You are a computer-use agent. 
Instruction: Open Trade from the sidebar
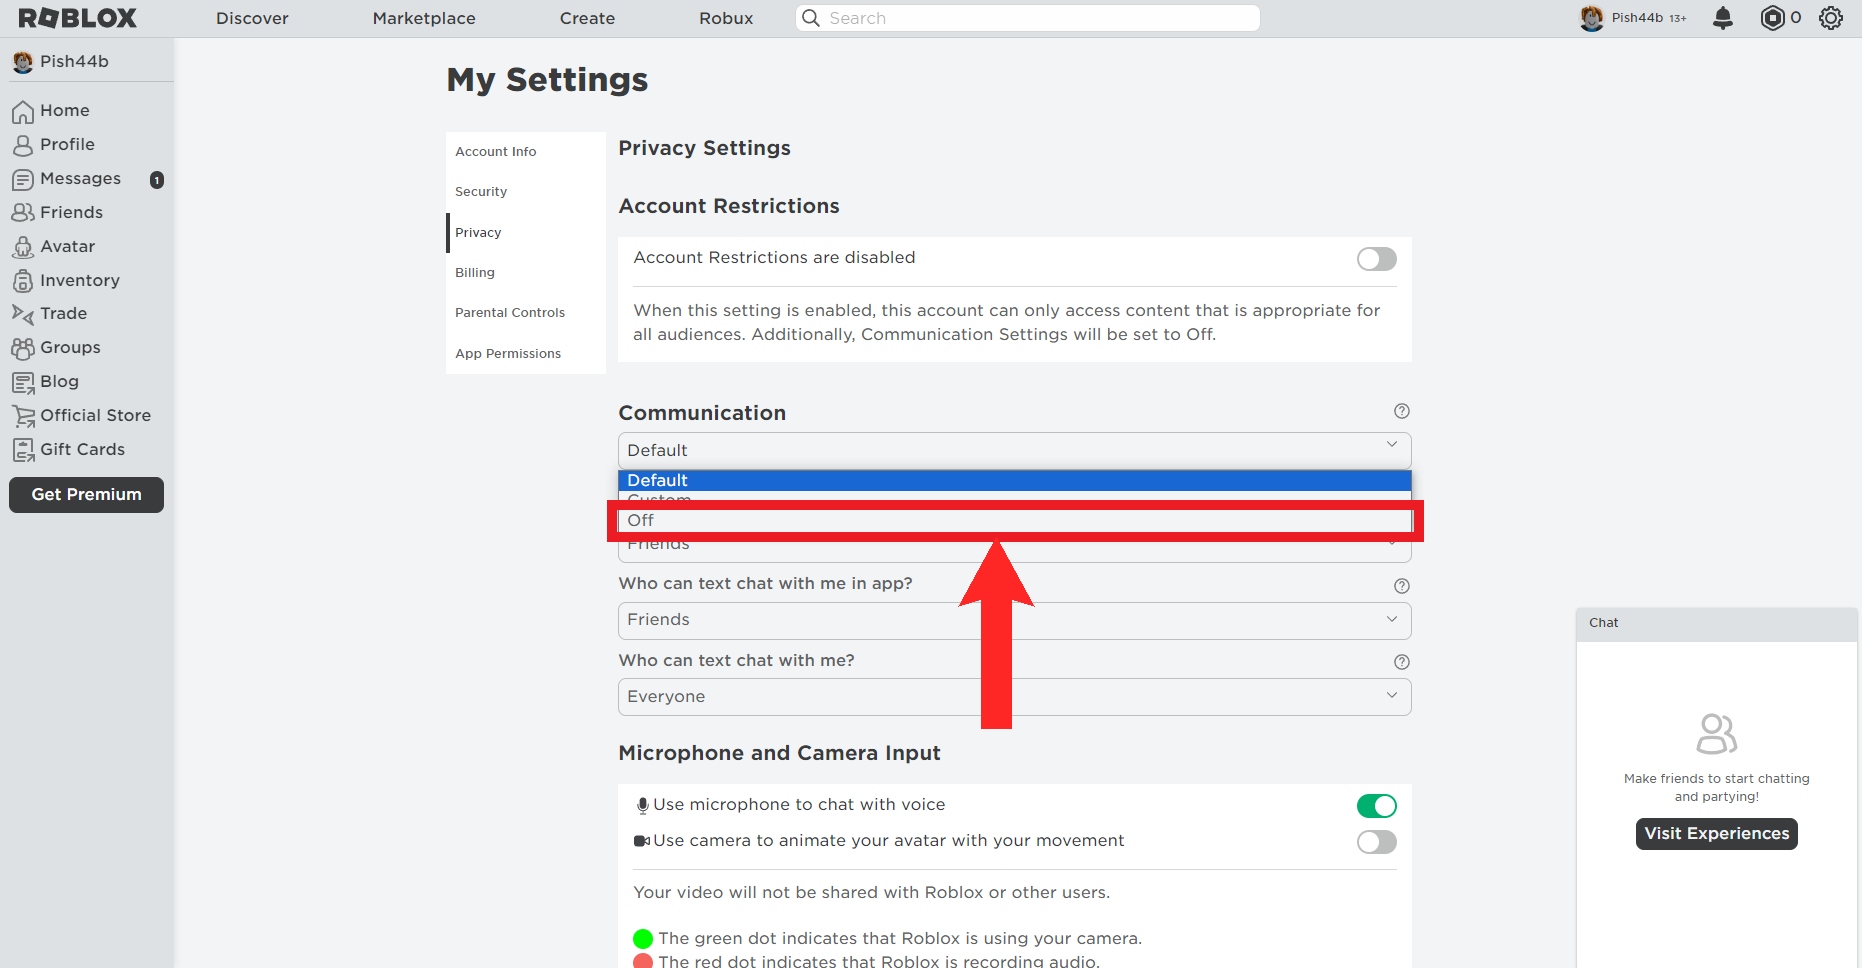click(x=63, y=314)
